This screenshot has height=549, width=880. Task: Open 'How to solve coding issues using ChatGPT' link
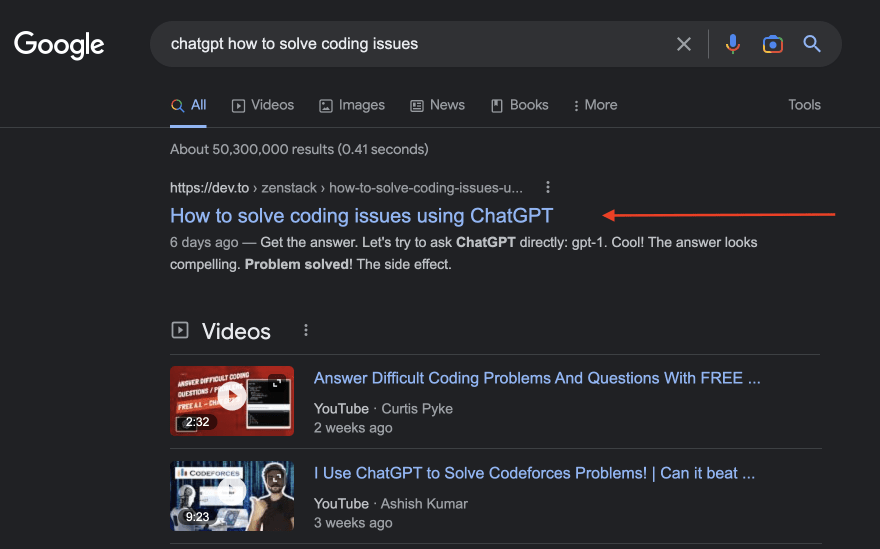click(x=361, y=216)
